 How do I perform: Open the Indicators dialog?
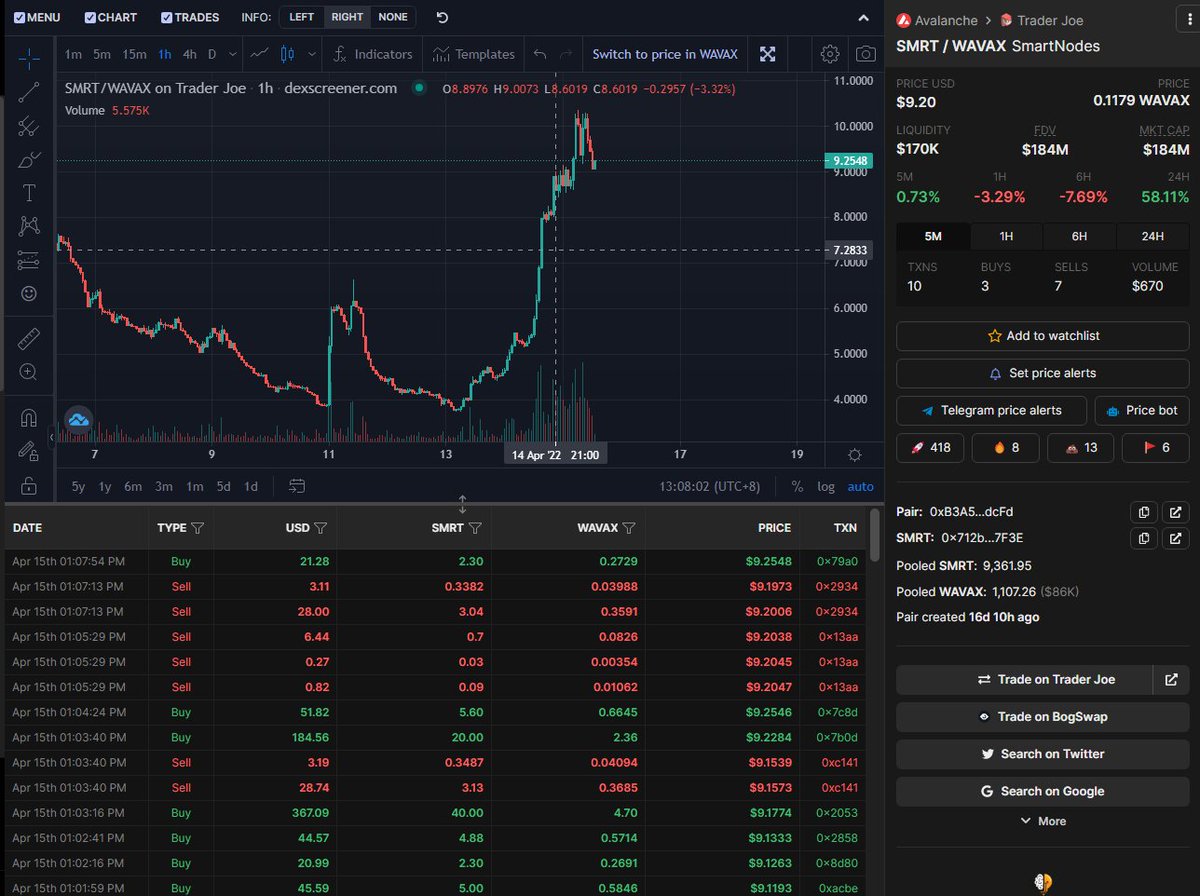tap(372, 54)
